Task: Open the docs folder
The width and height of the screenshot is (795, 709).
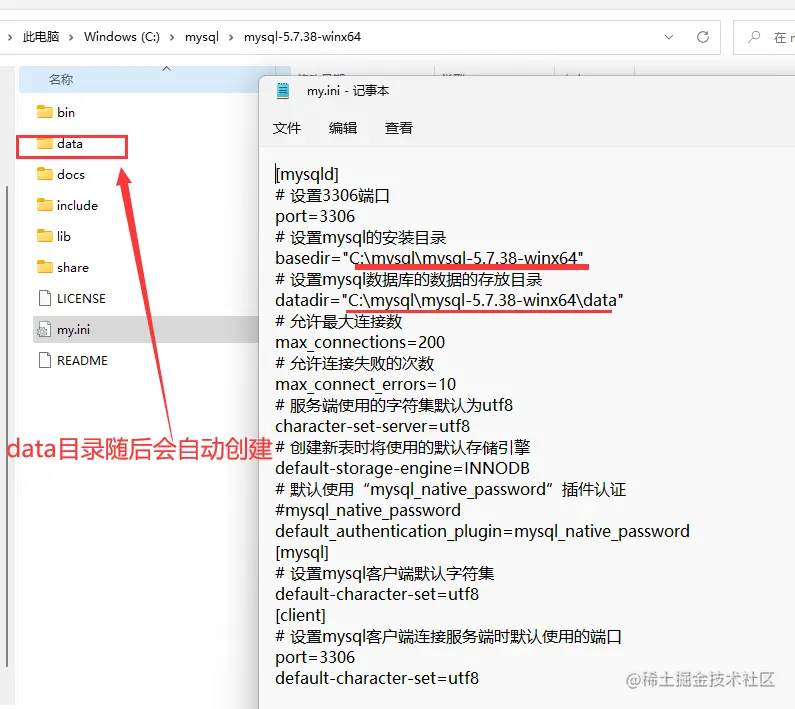Action: coord(61,174)
